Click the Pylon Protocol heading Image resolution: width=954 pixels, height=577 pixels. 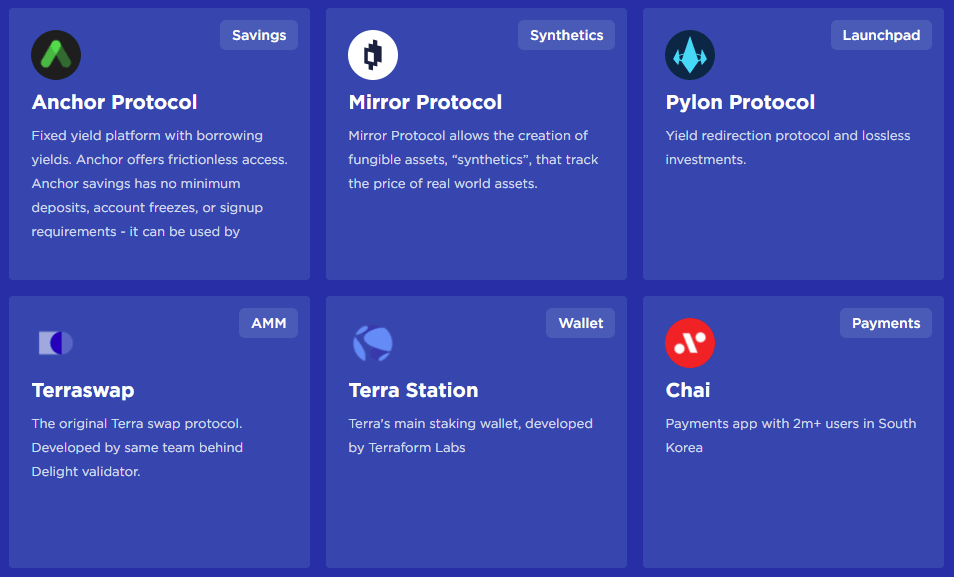pos(740,102)
